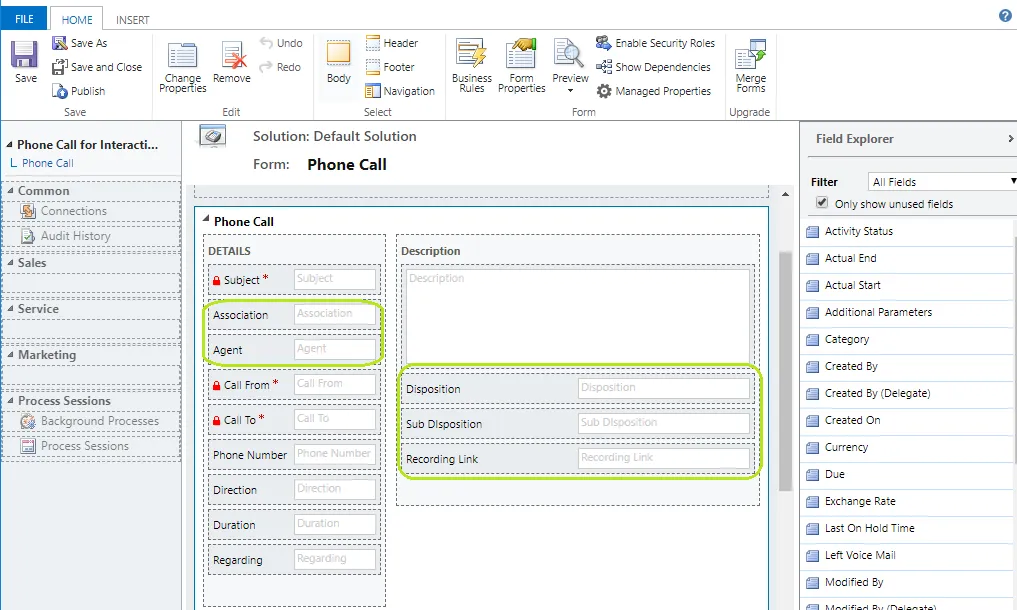Publish the form
The image size is (1017, 610).
point(78,91)
